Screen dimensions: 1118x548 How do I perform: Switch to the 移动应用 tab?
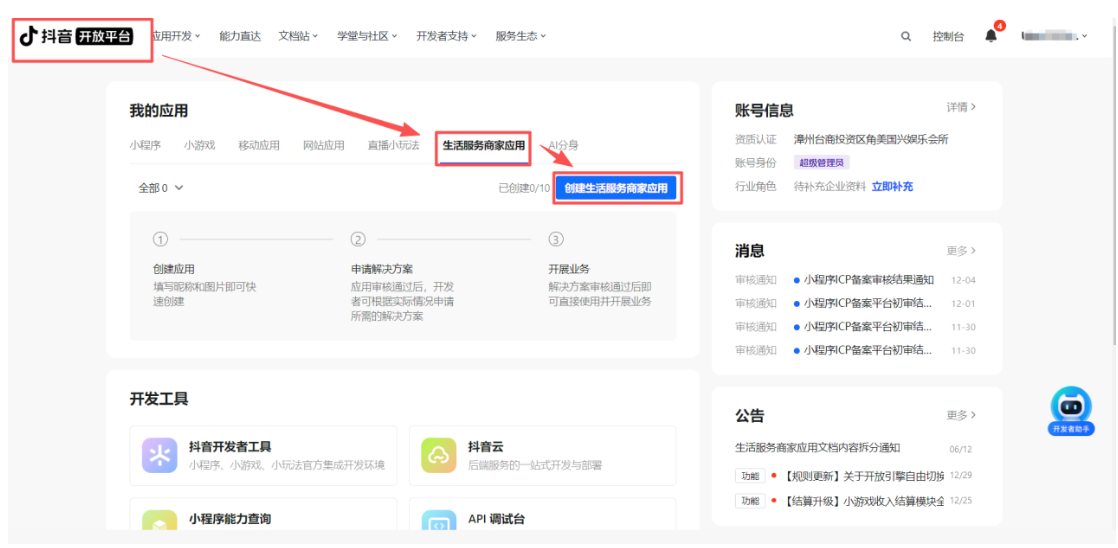click(259, 145)
